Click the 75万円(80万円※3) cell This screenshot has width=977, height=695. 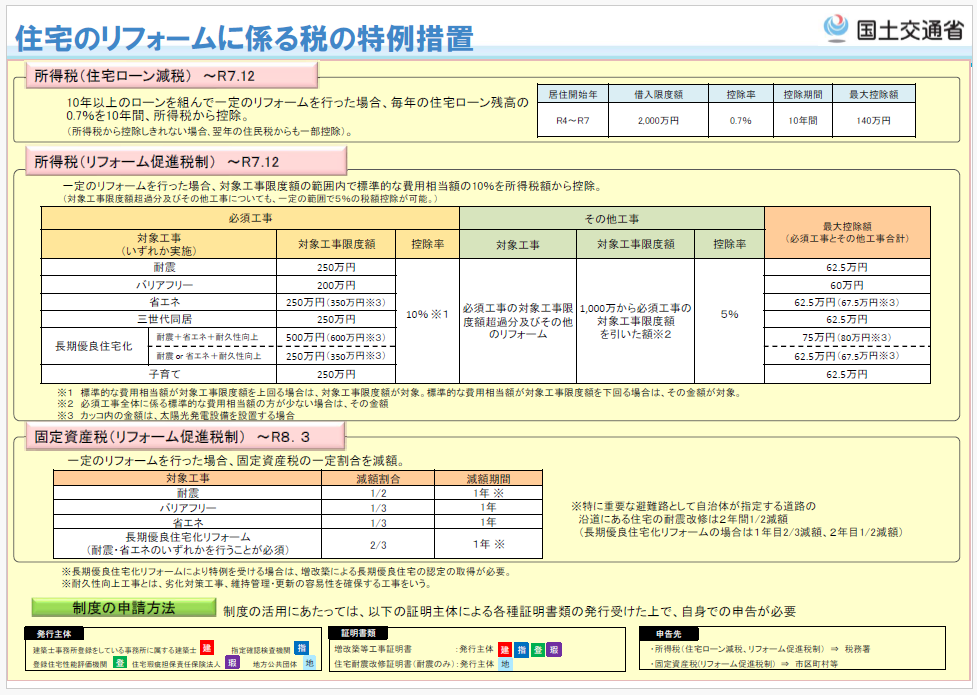click(x=847, y=337)
